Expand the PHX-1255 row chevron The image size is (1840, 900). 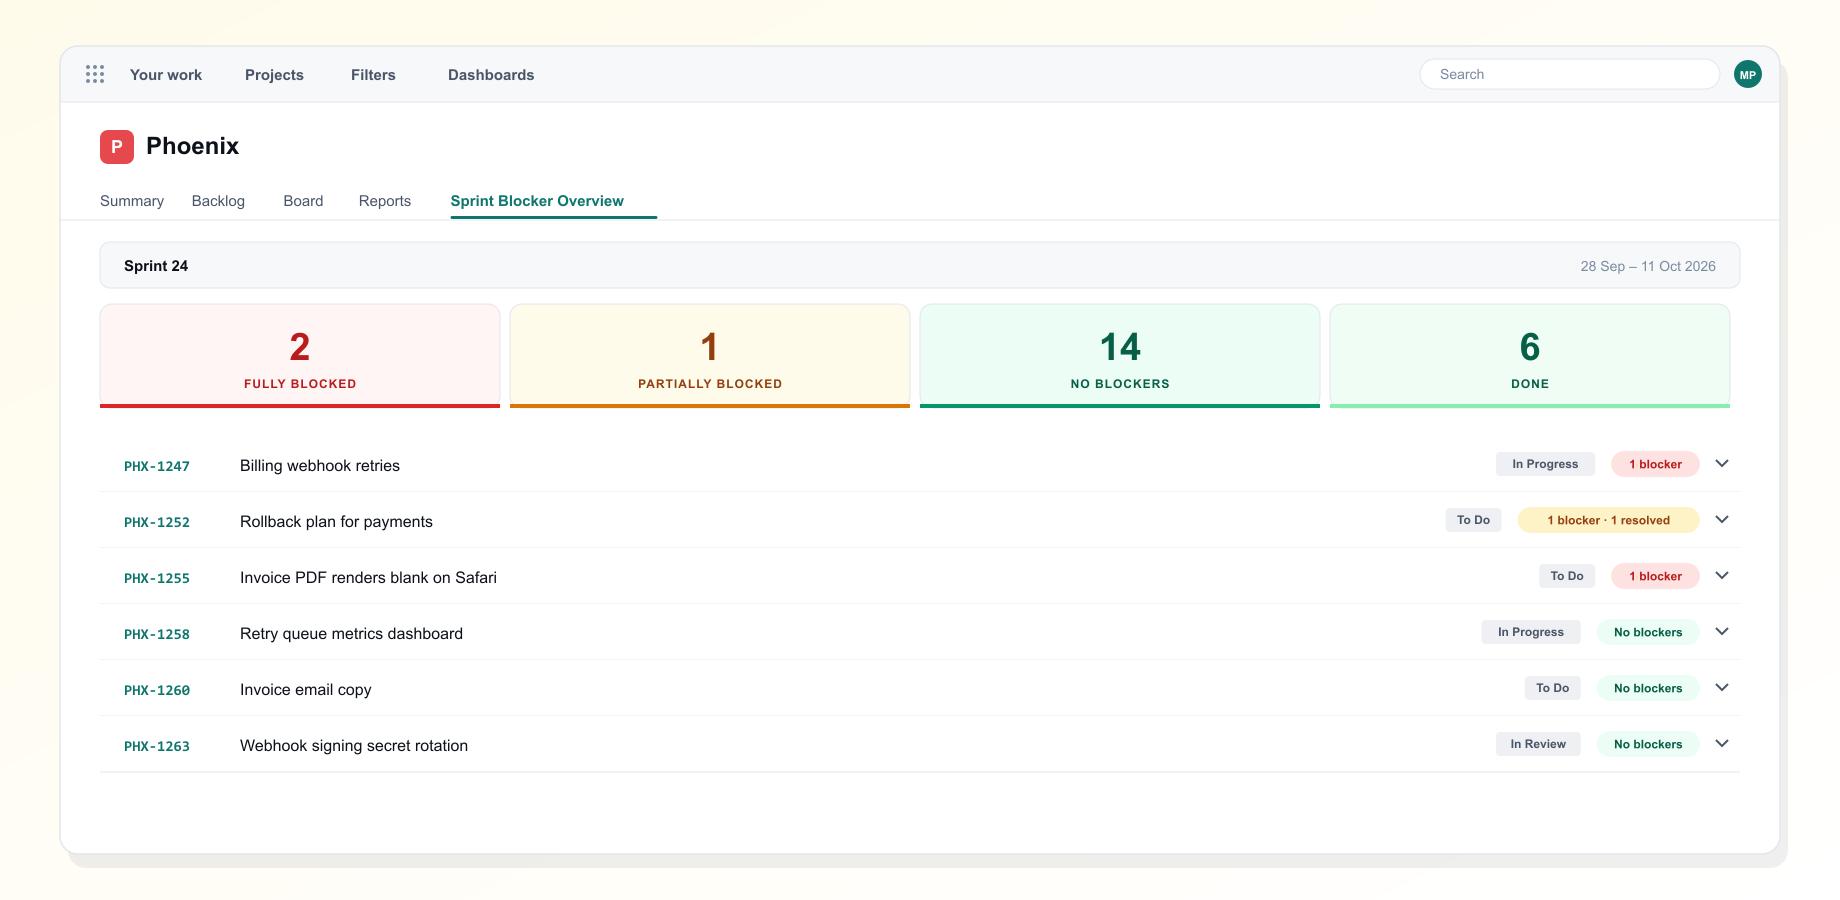click(1722, 576)
